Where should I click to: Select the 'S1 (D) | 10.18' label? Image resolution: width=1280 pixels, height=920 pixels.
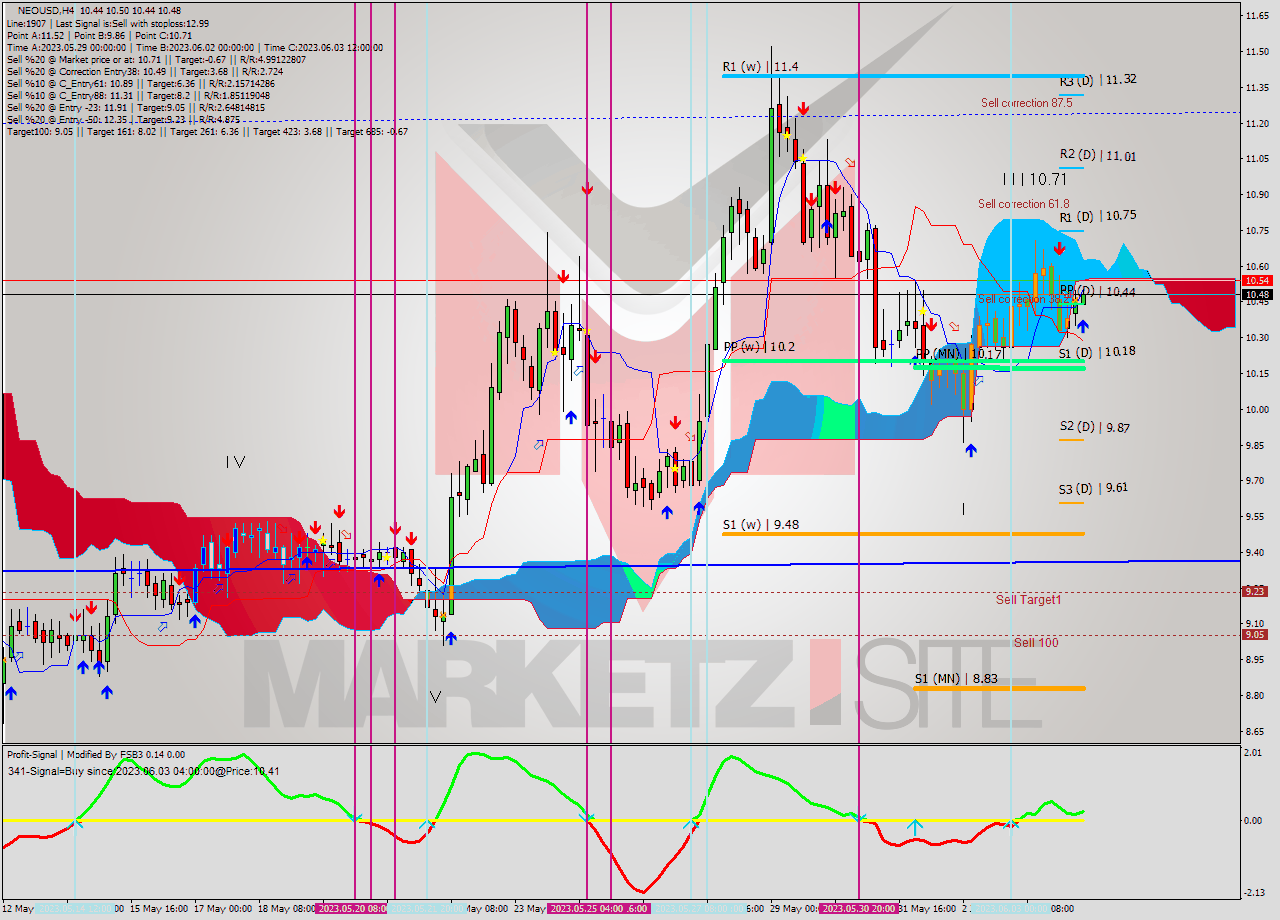tap(1098, 352)
